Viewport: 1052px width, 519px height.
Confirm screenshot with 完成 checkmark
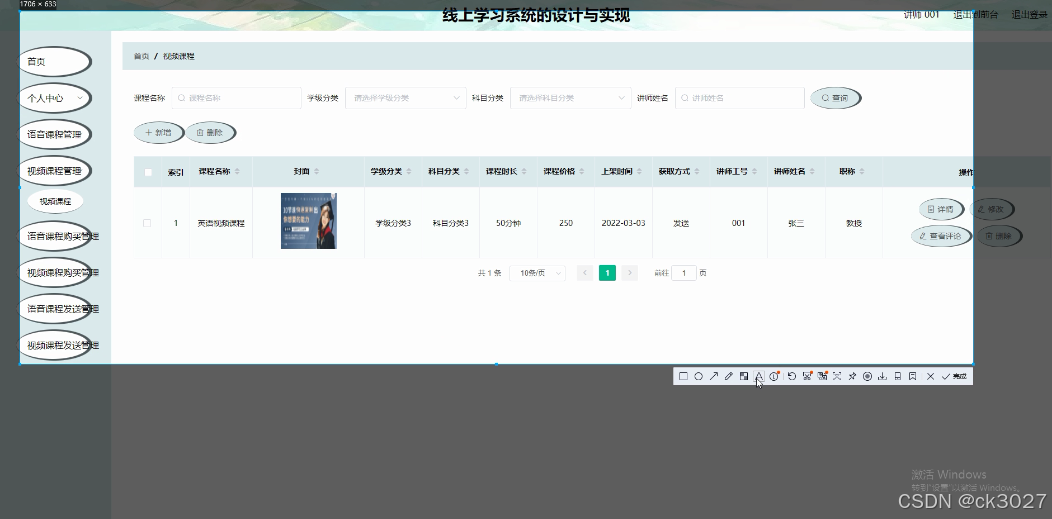click(x=954, y=376)
